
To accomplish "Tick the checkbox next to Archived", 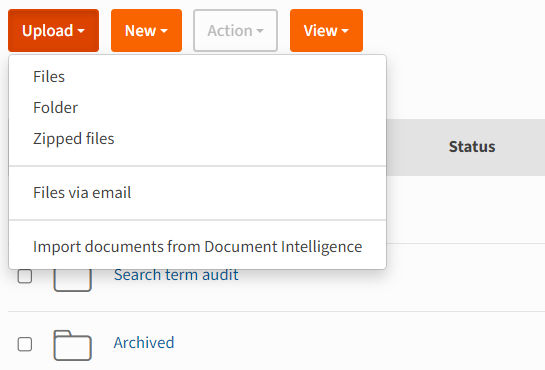I will pyautogui.click(x=25, y=344).
